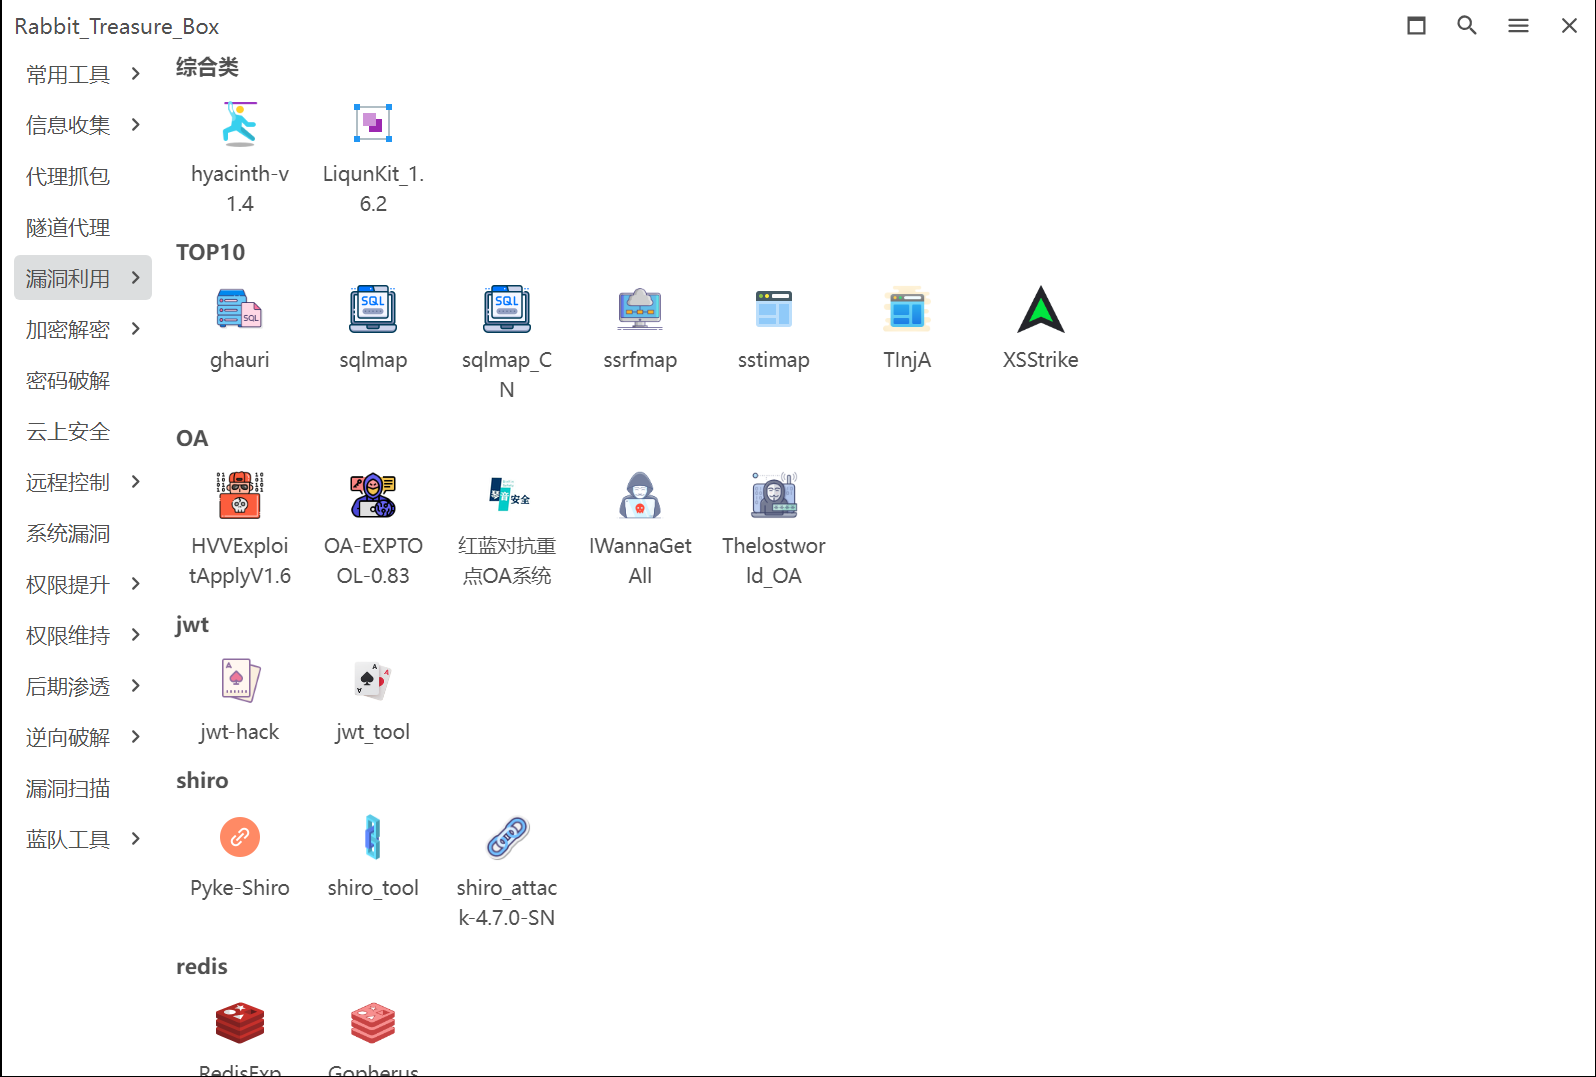Launch the sstimap tool icon
The image size is (1596, 1077).
(774, 310)
